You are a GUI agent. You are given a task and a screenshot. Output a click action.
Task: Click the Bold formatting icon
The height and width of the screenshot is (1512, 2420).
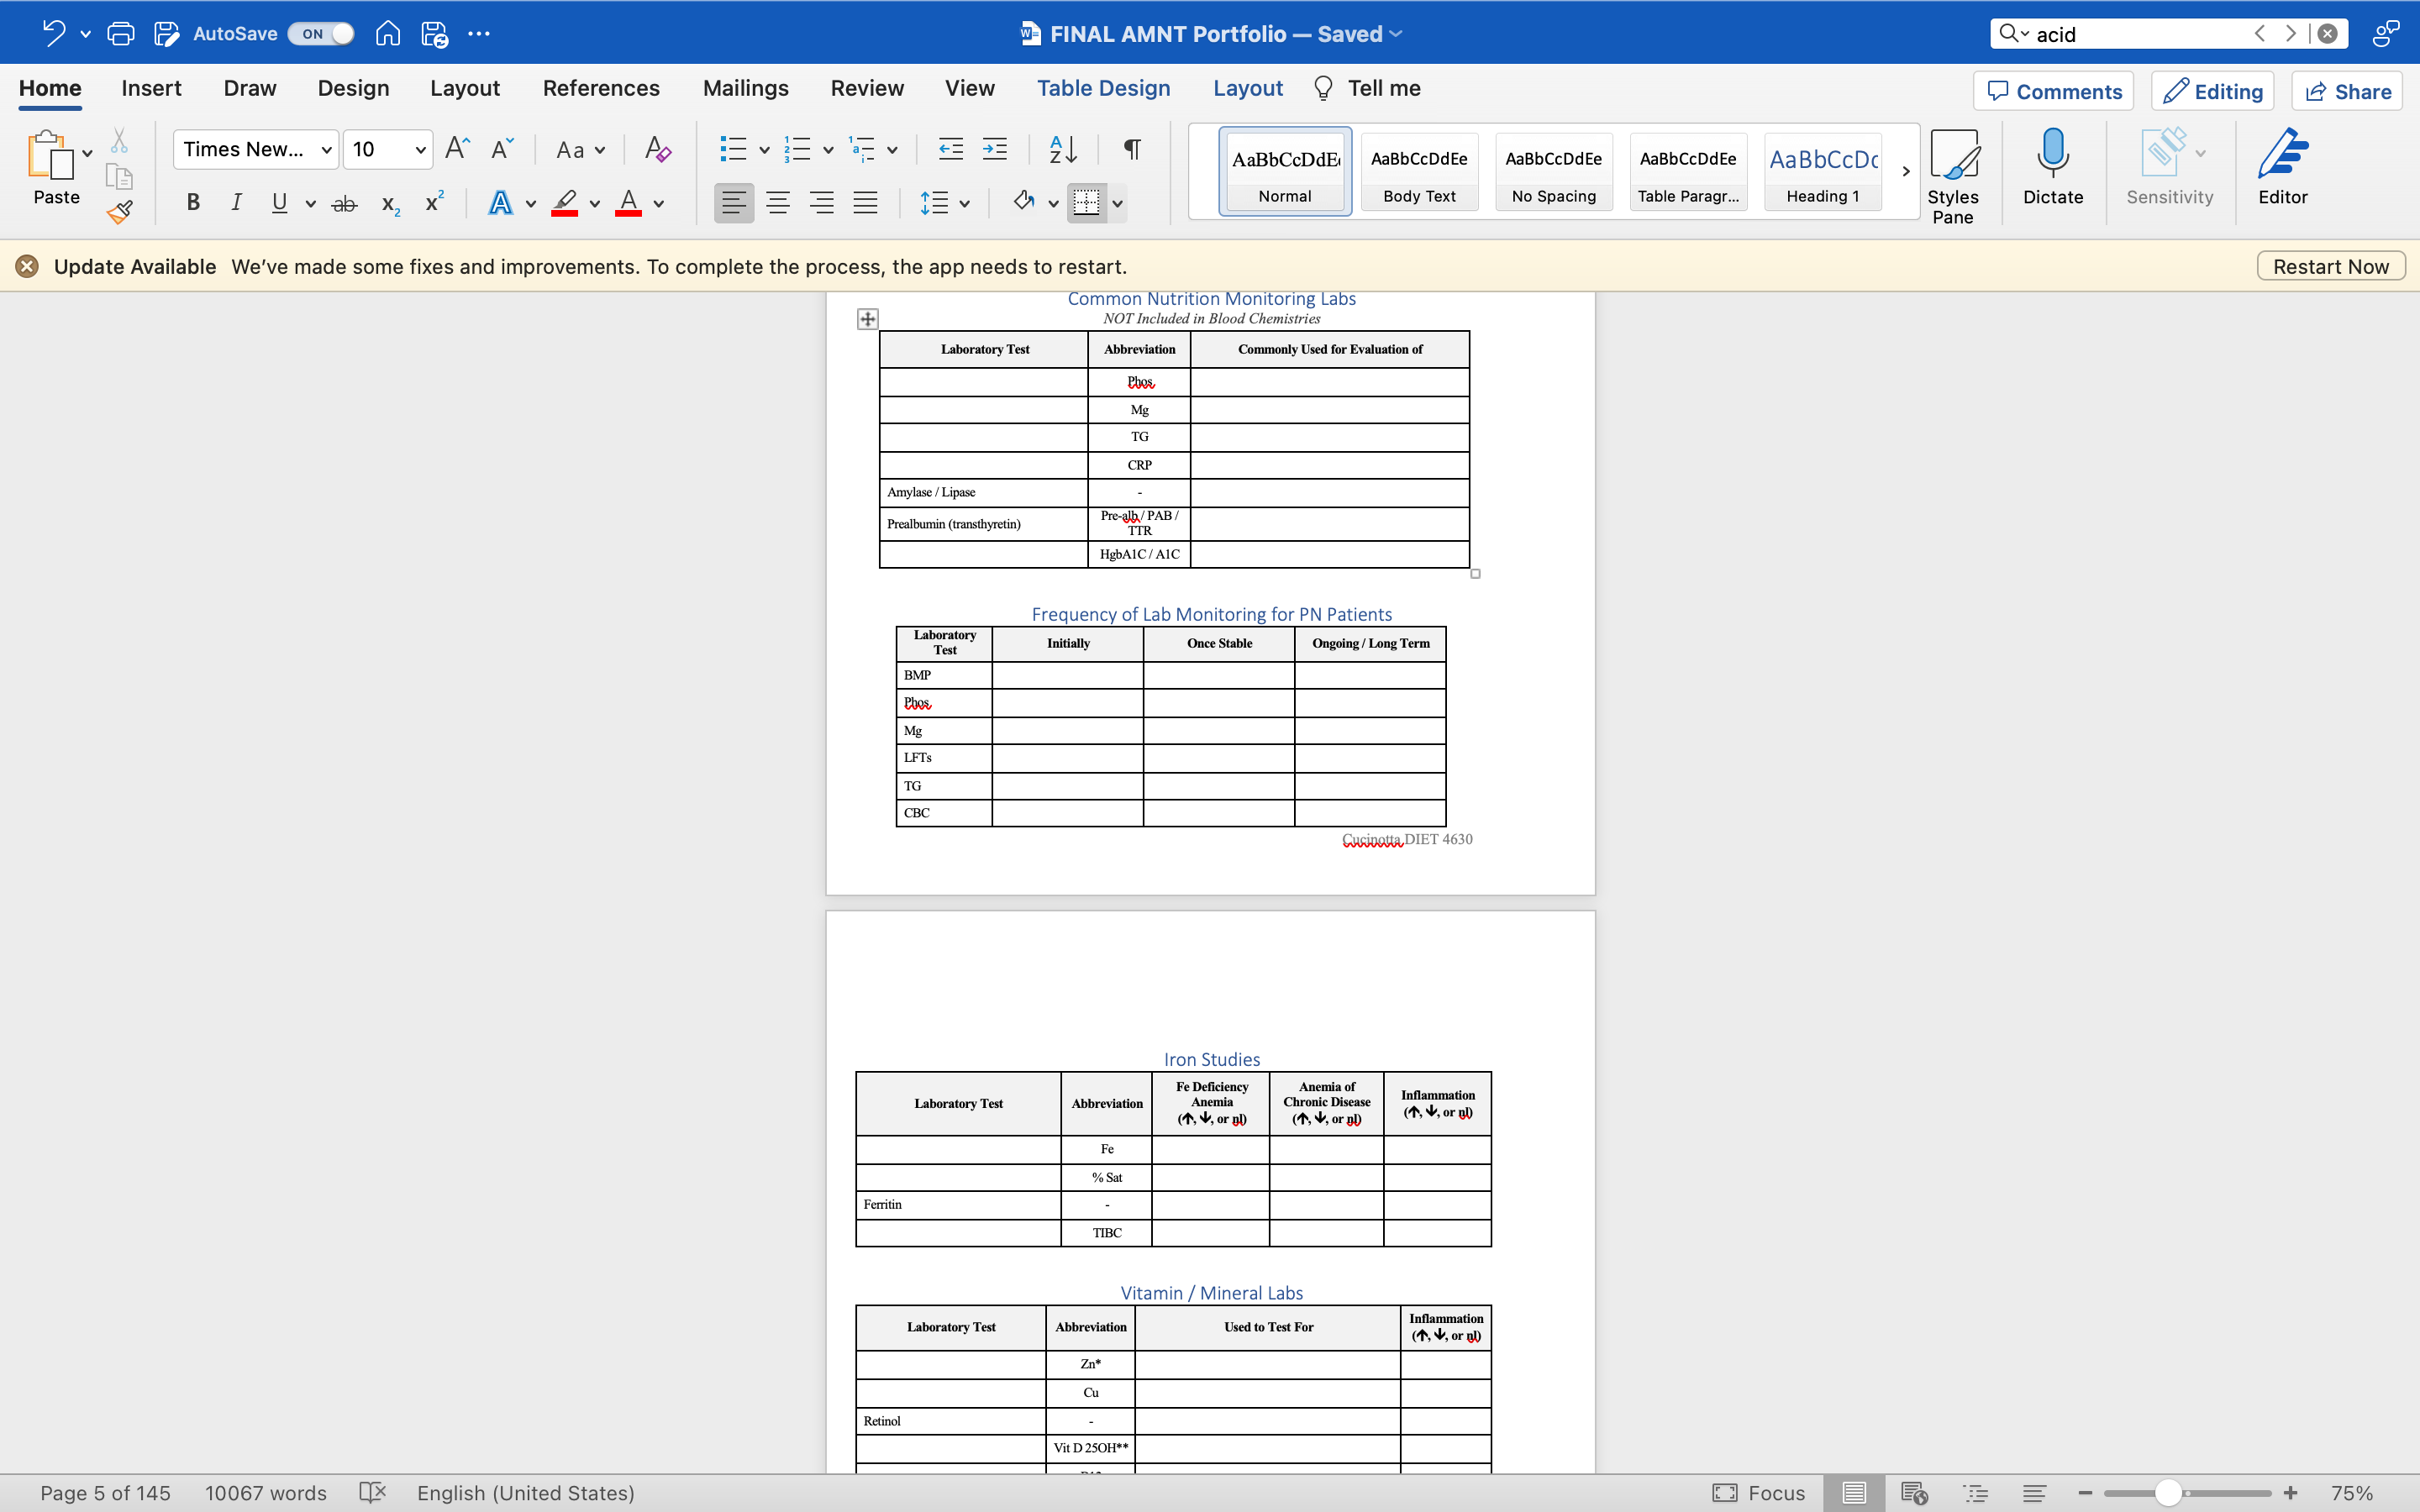[193, 204]
